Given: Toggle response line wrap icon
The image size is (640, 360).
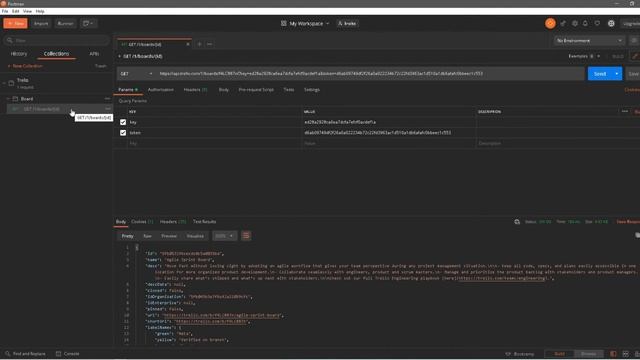Looking at the screenshot, I should click(246, 236).
